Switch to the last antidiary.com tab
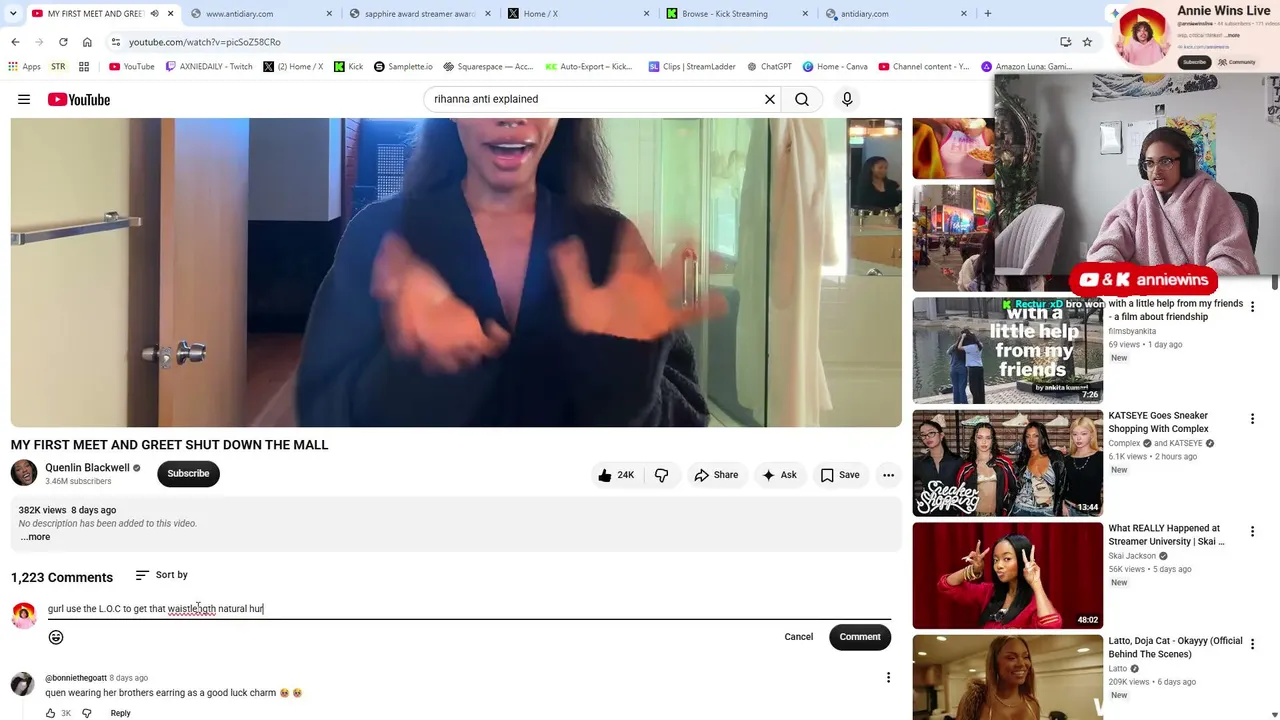Image resolution: width=1280 pixels, height=720 pixels. click(x=895, y=14)
